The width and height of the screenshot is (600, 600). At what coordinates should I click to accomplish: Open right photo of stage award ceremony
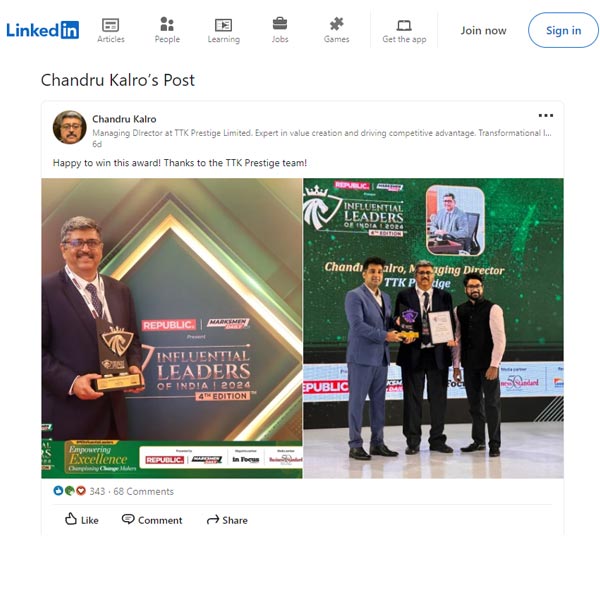[434, 328]
